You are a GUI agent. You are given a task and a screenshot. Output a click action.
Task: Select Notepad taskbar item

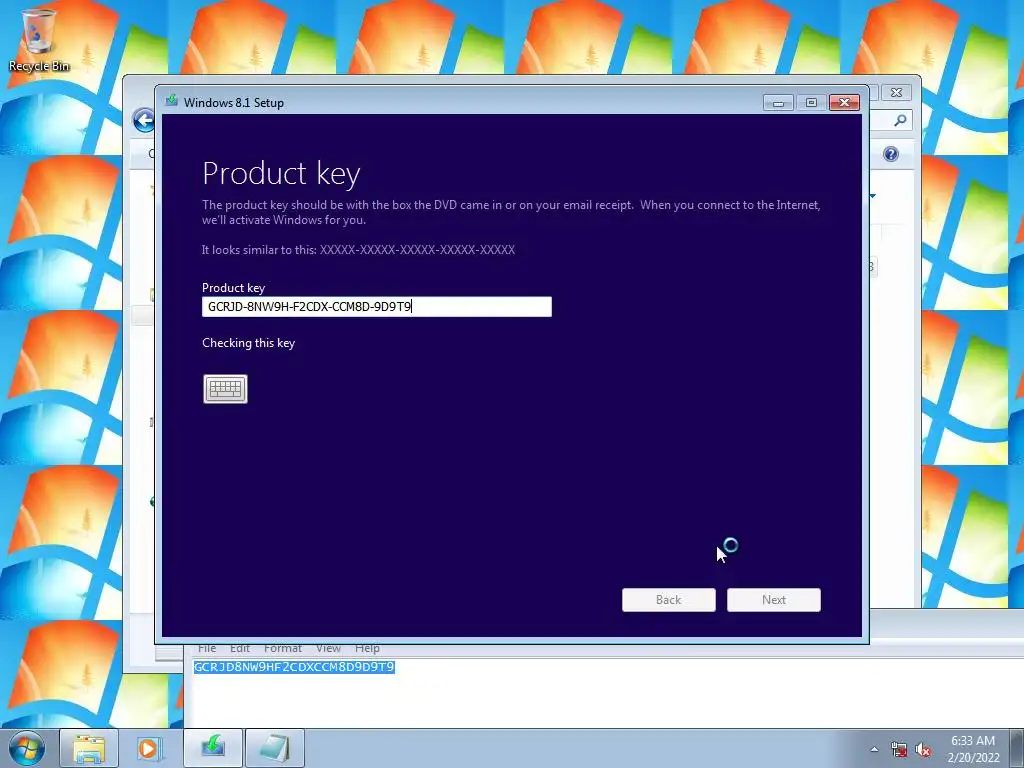(x=275, y=748)
